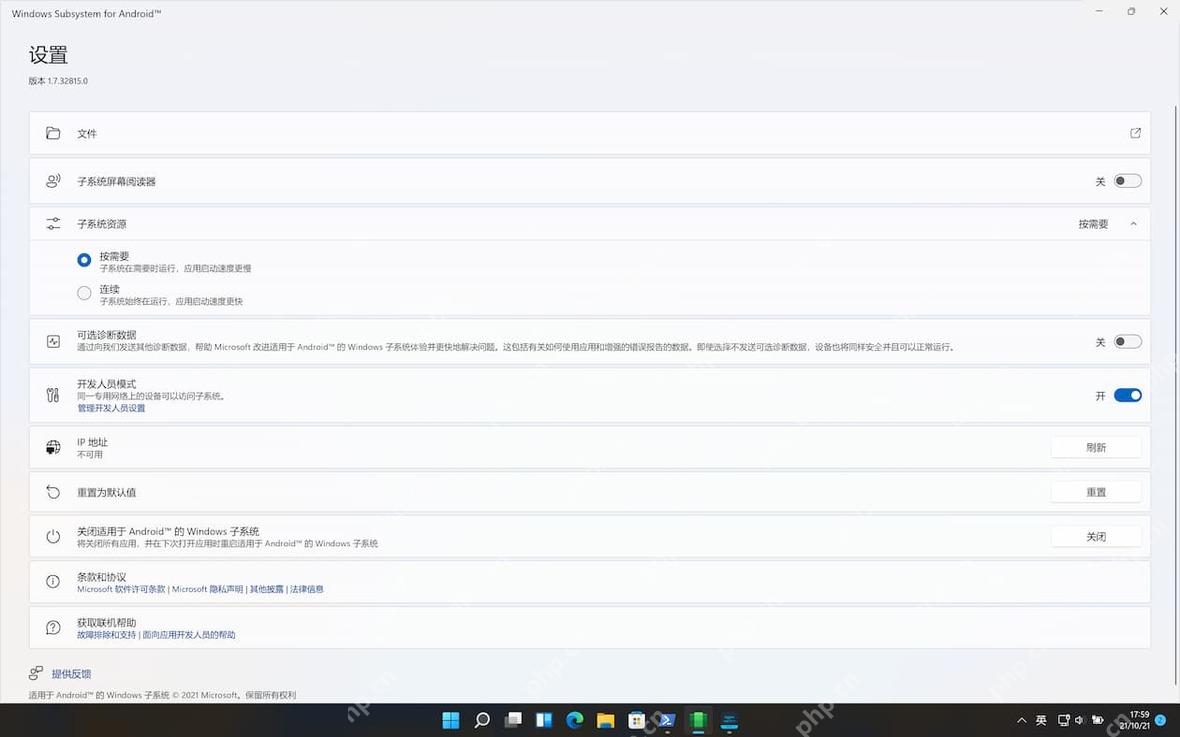Open the 故障排除和支持 link
This screenshot has width=1180, height=737.
106,635
